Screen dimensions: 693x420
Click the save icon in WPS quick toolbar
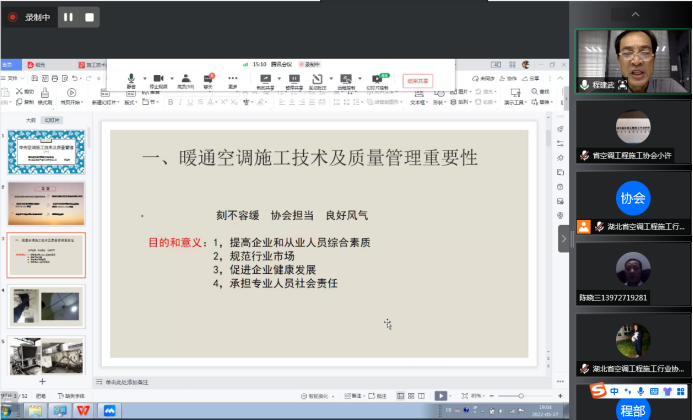point(34,78)
